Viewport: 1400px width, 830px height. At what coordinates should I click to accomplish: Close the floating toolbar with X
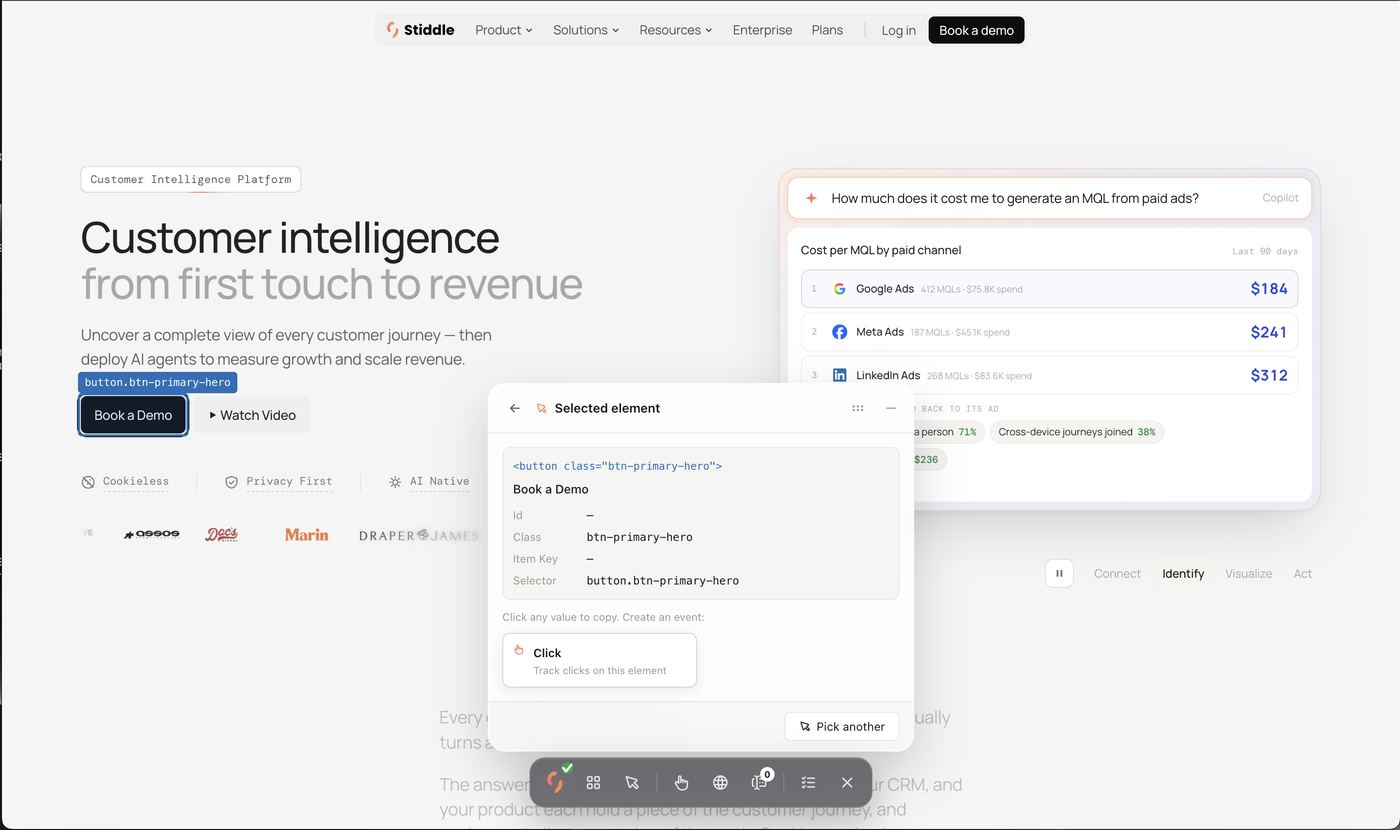click(x=847, y=783)
